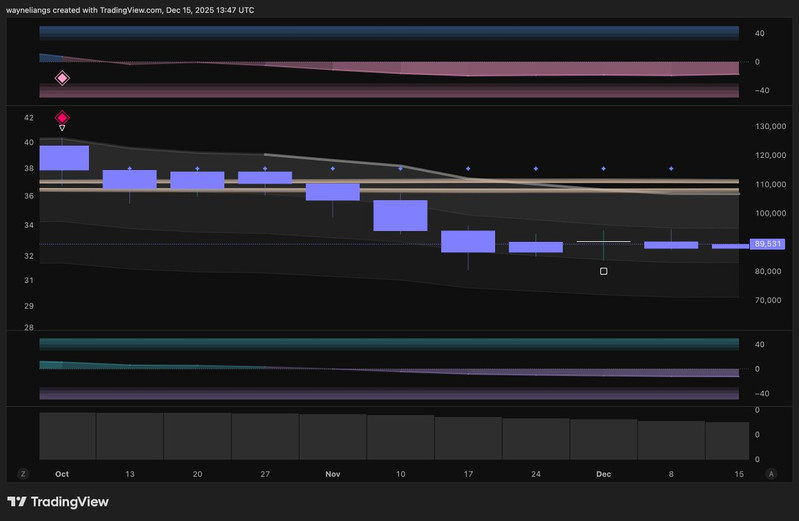Screen dimensions: 799x521
Task: Click the 89,531 current price label
Action: (x=767, y=244)
